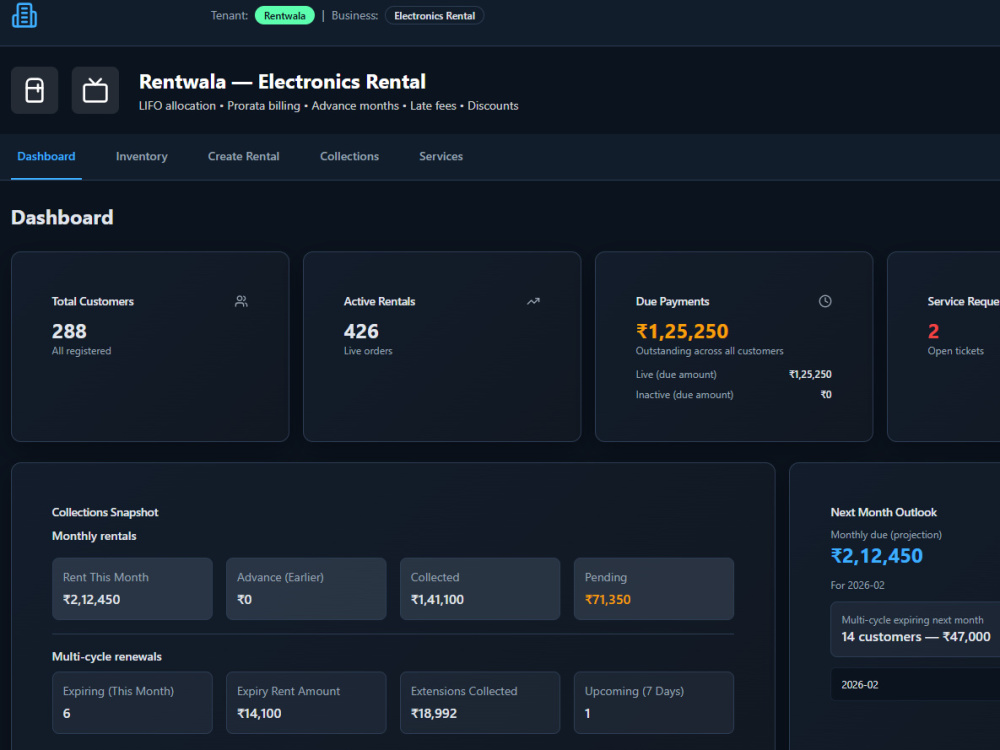
Task: Select the television business icon
Action: (x=95, y=91)
